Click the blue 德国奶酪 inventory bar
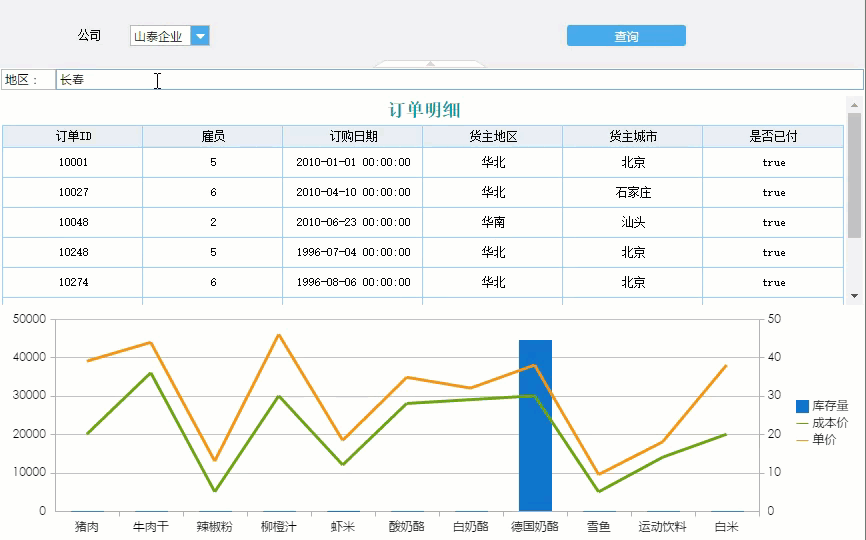 pyautogui.click(x=535, y=426)
